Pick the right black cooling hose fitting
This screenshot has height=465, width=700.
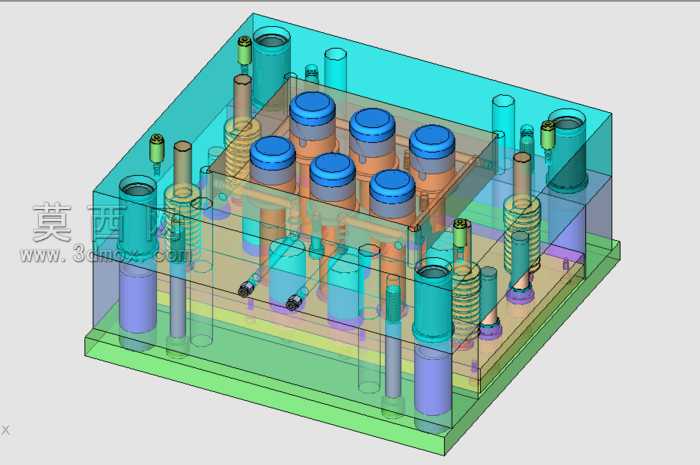[293, 303]
